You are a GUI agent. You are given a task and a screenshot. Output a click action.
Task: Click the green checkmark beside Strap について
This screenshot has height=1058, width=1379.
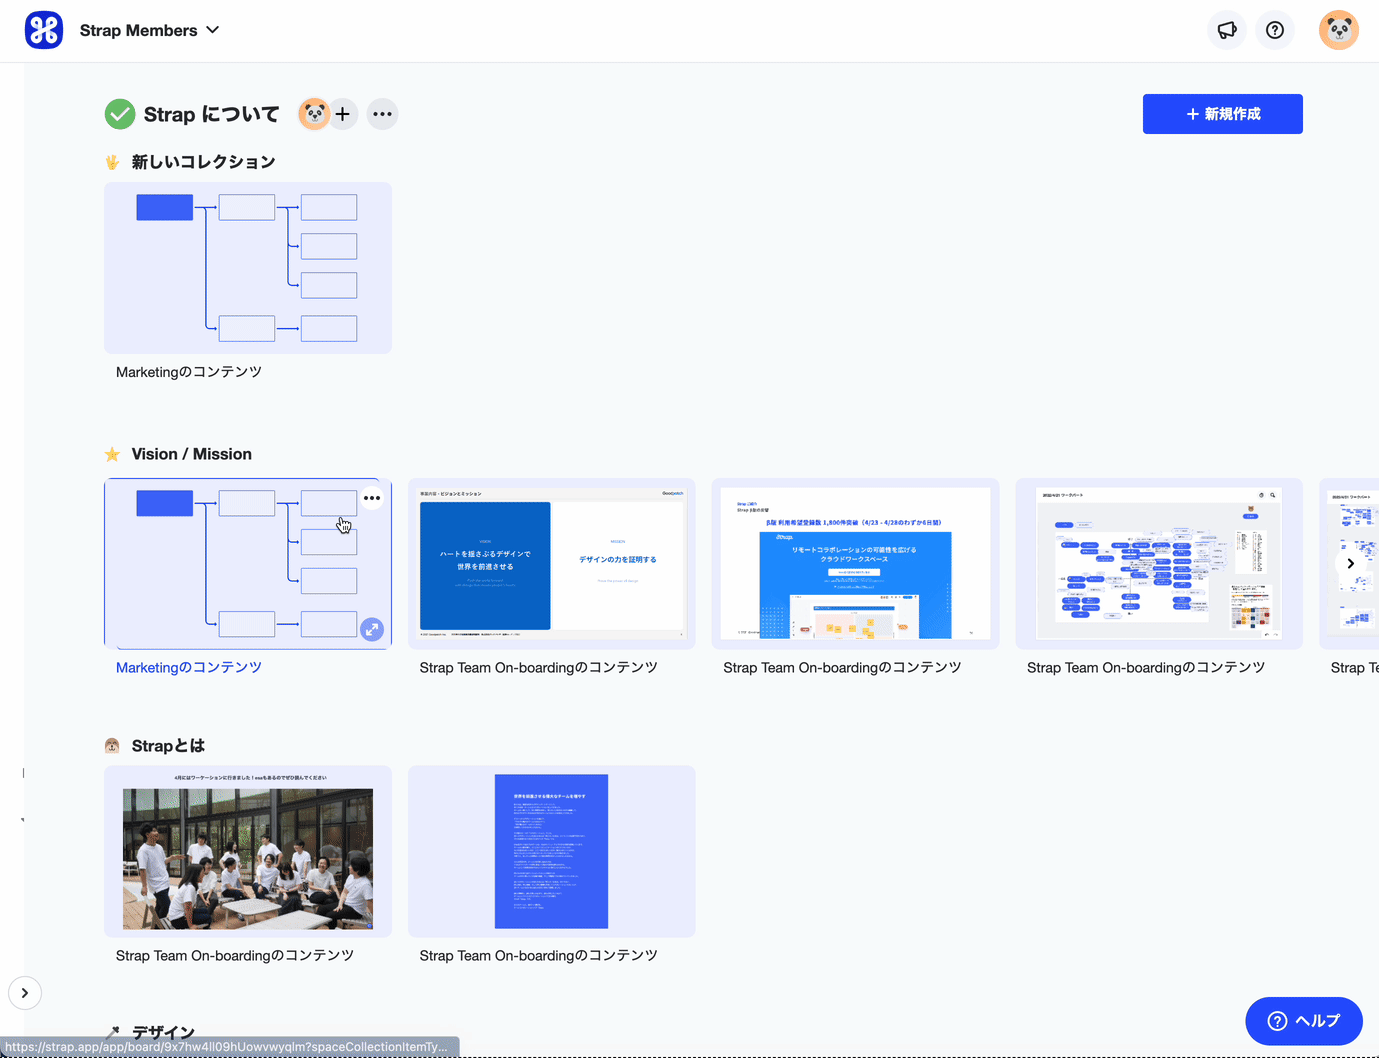pyautogui.click(x=120, y=114)
